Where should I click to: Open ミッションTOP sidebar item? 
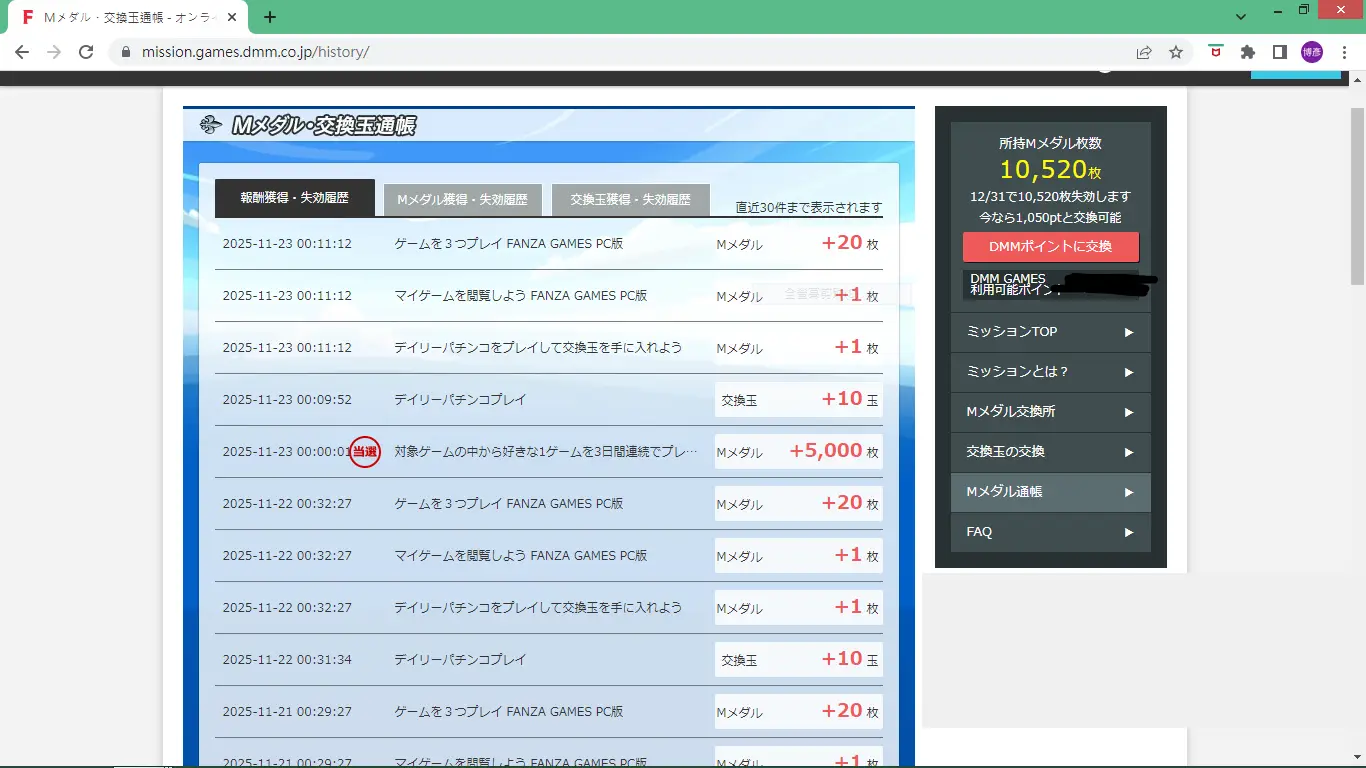tap(1050, 332)
